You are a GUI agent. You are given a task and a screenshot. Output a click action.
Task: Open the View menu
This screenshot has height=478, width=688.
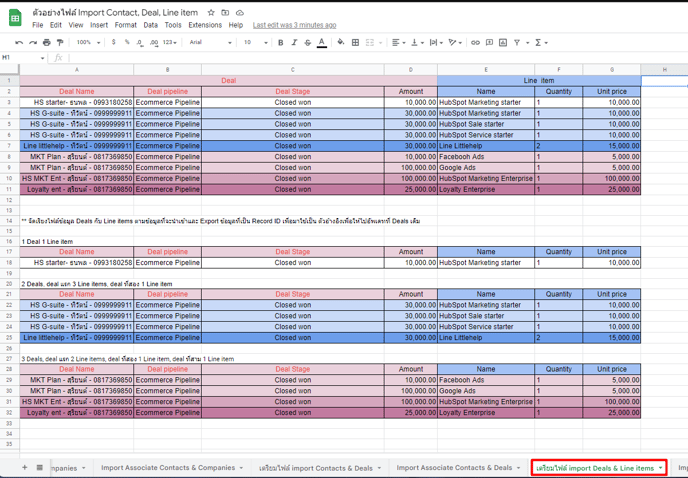click(75, 25)
